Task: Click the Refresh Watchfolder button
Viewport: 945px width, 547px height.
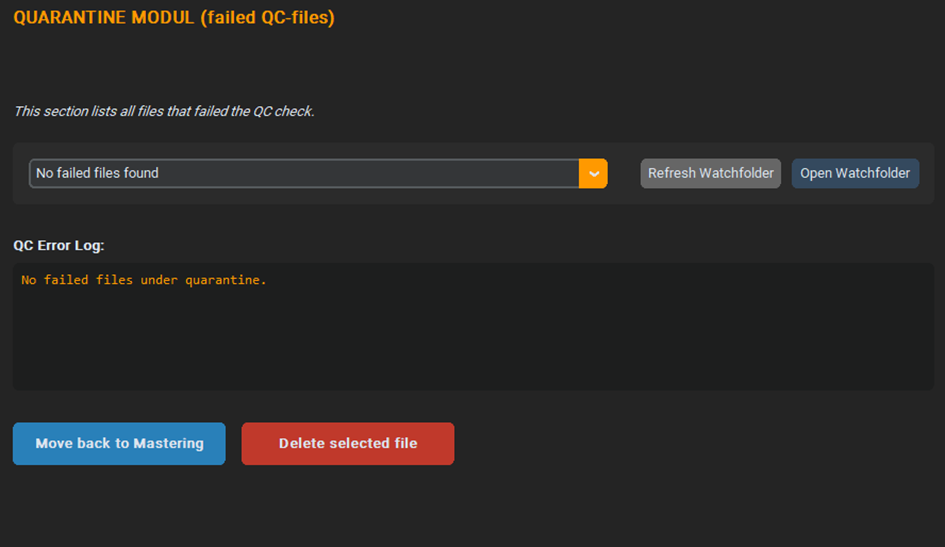Action: 711,173
